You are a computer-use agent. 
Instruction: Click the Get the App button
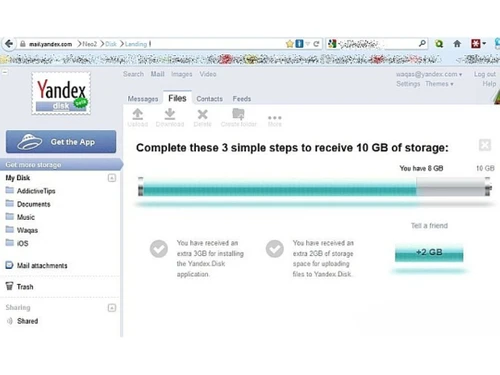pos(61,142)
